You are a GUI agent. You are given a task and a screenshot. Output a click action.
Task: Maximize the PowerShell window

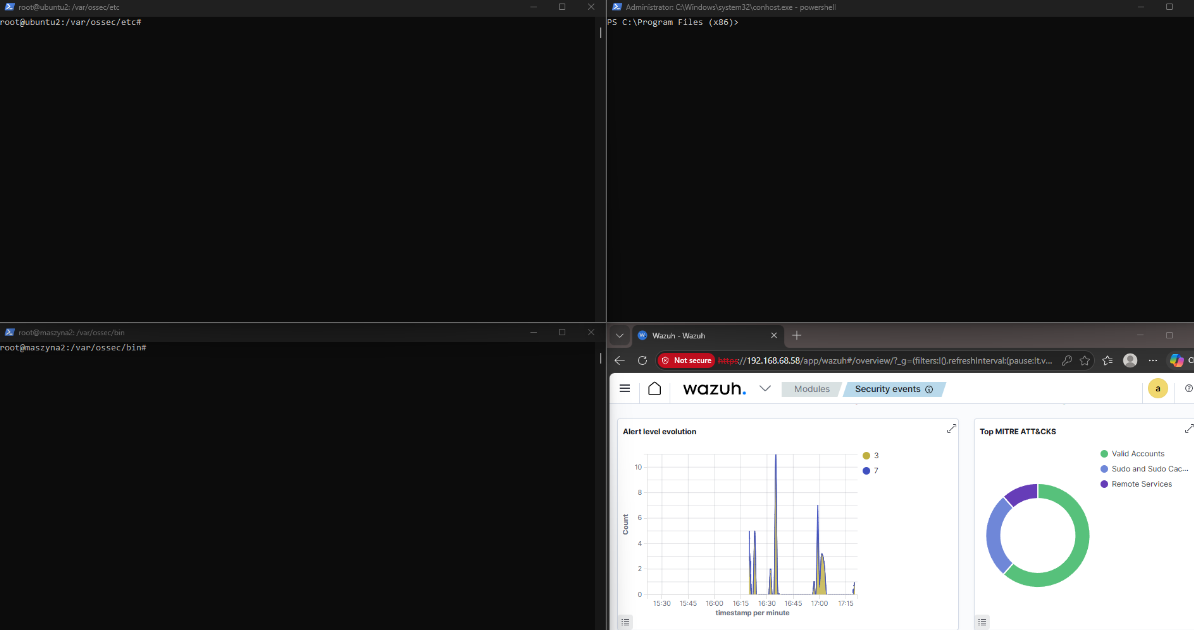(x=1169, y=7)
